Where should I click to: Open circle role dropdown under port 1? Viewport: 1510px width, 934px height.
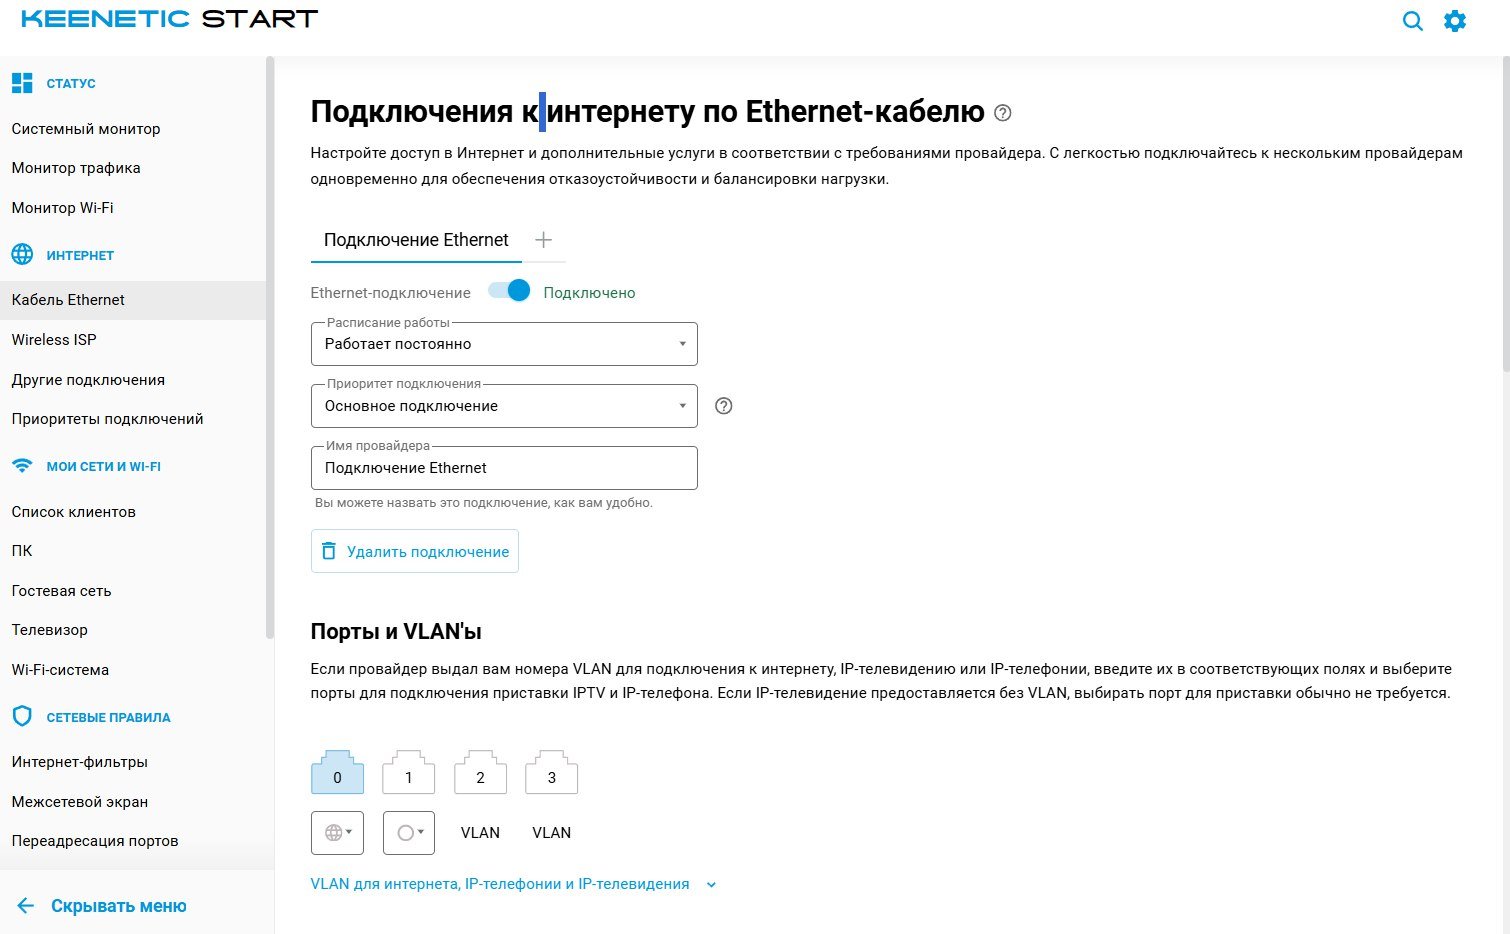pyautogui.click(x=408, y=833)
